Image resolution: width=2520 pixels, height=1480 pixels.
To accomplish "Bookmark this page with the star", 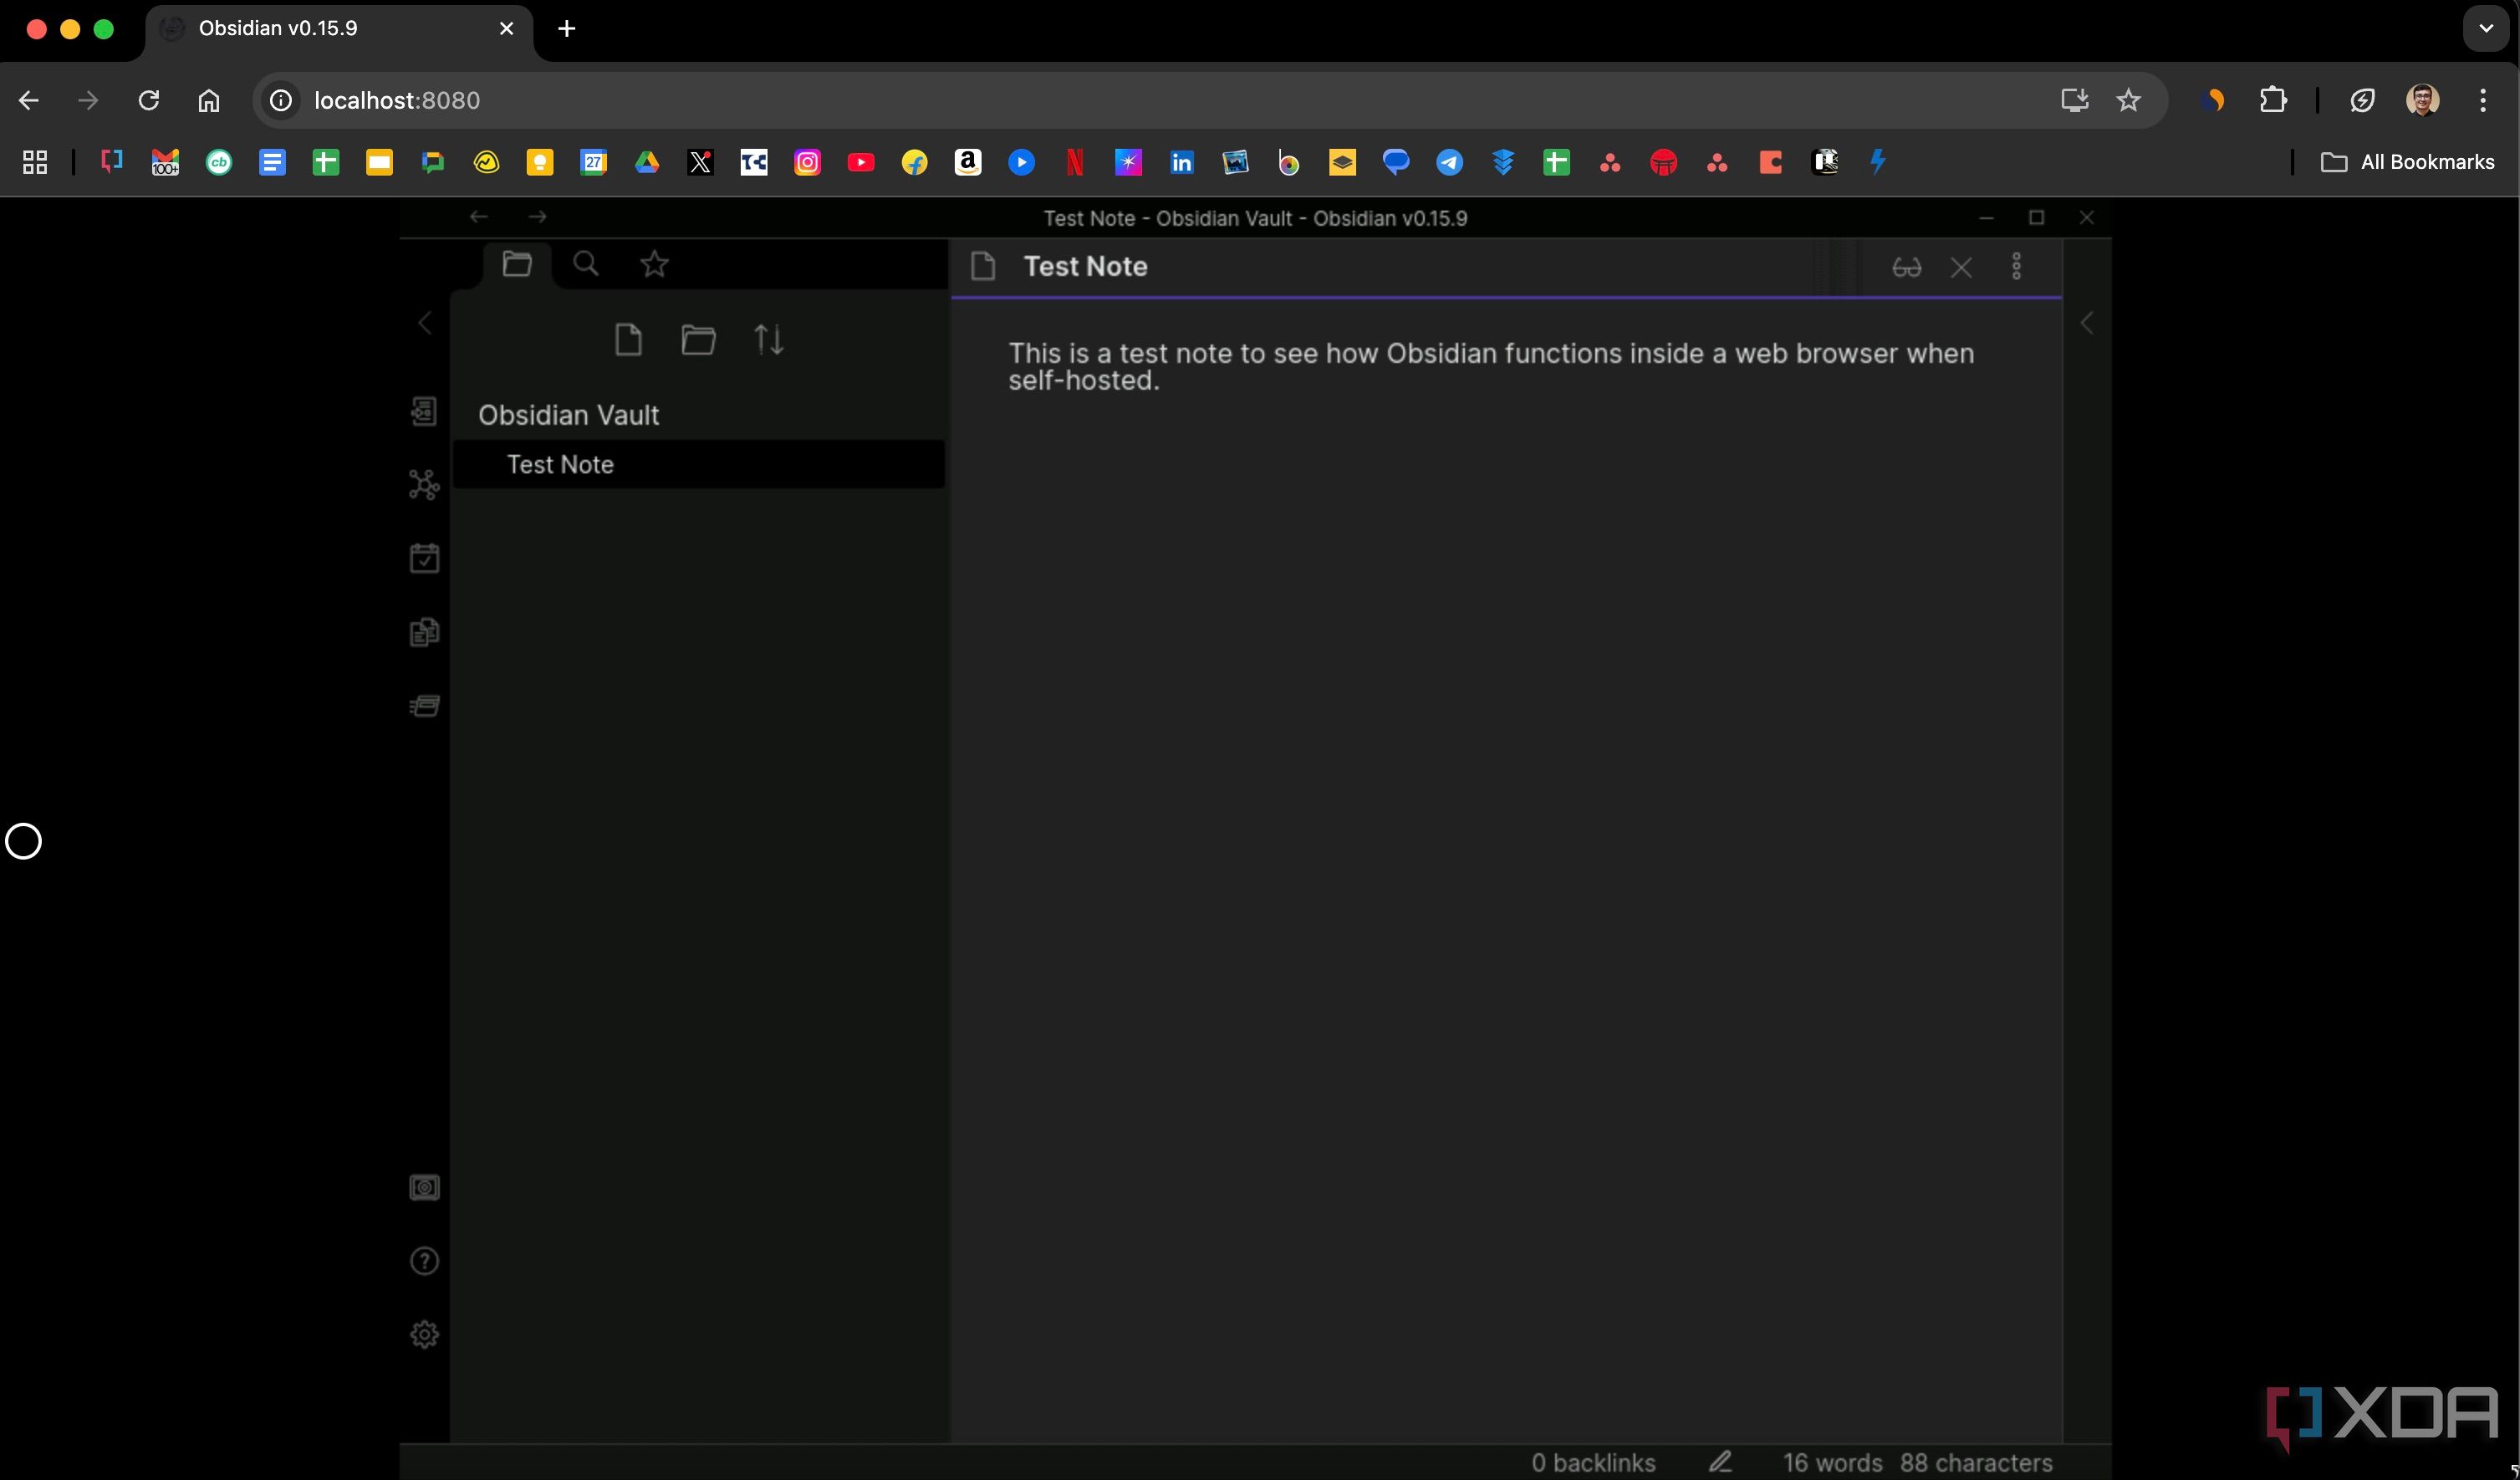I will 2128,100.
